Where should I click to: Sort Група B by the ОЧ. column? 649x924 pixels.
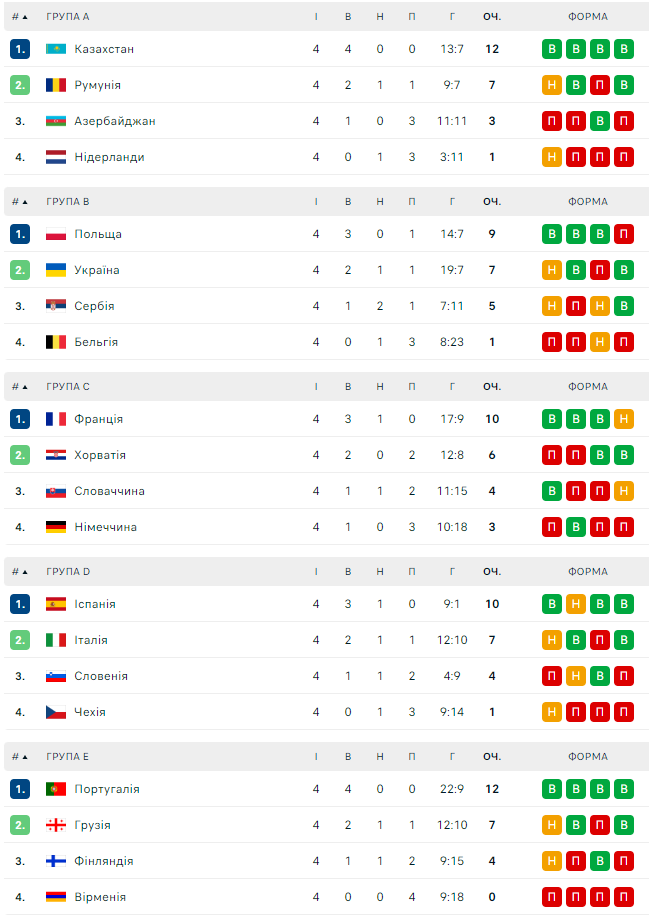coord(492,202)
